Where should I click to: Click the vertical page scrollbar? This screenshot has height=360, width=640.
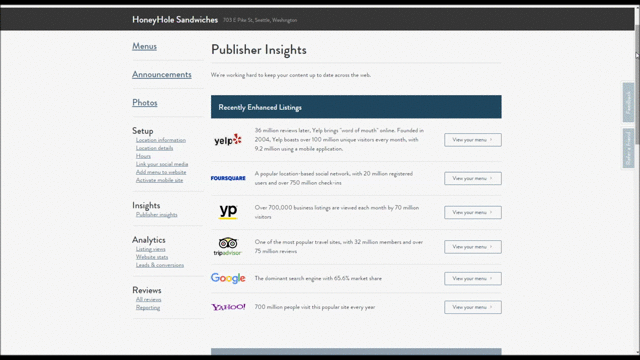tap(637, 180)
